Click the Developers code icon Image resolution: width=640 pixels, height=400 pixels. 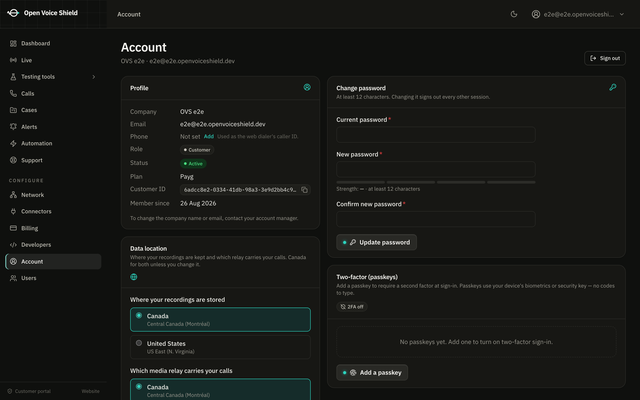13,245
